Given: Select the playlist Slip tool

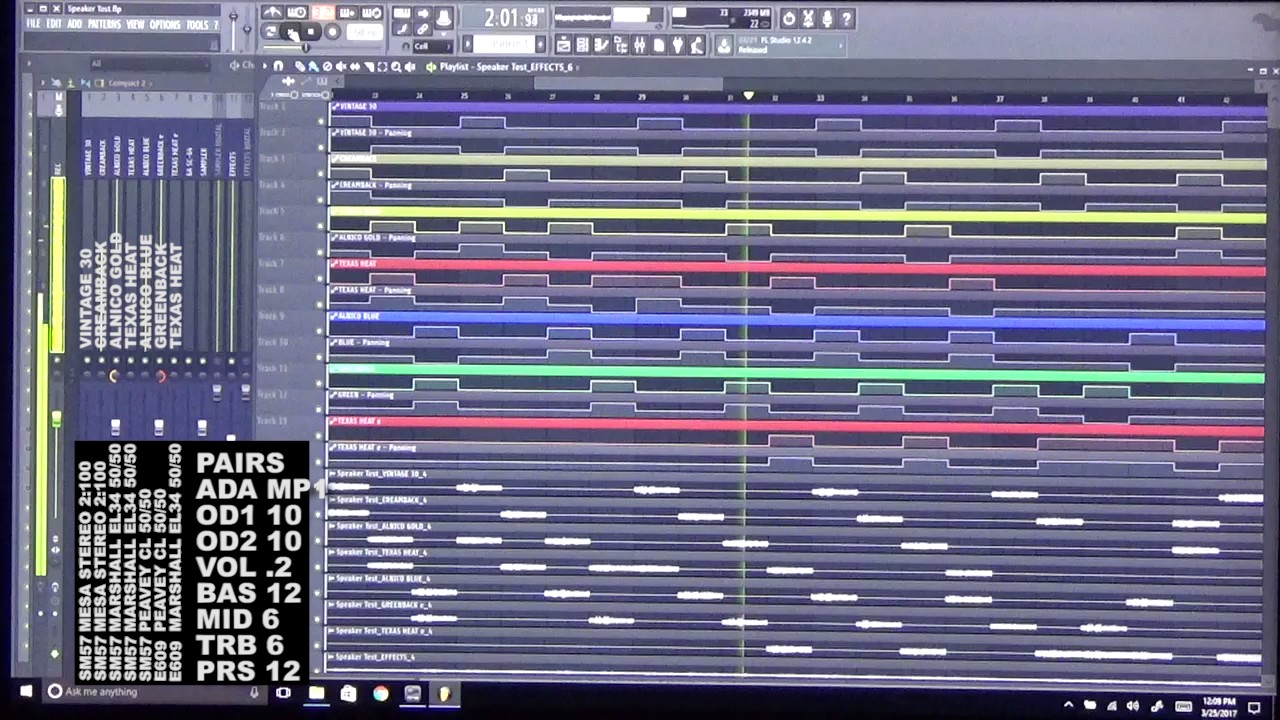Looking at the screenshot, I should [355, 66].
